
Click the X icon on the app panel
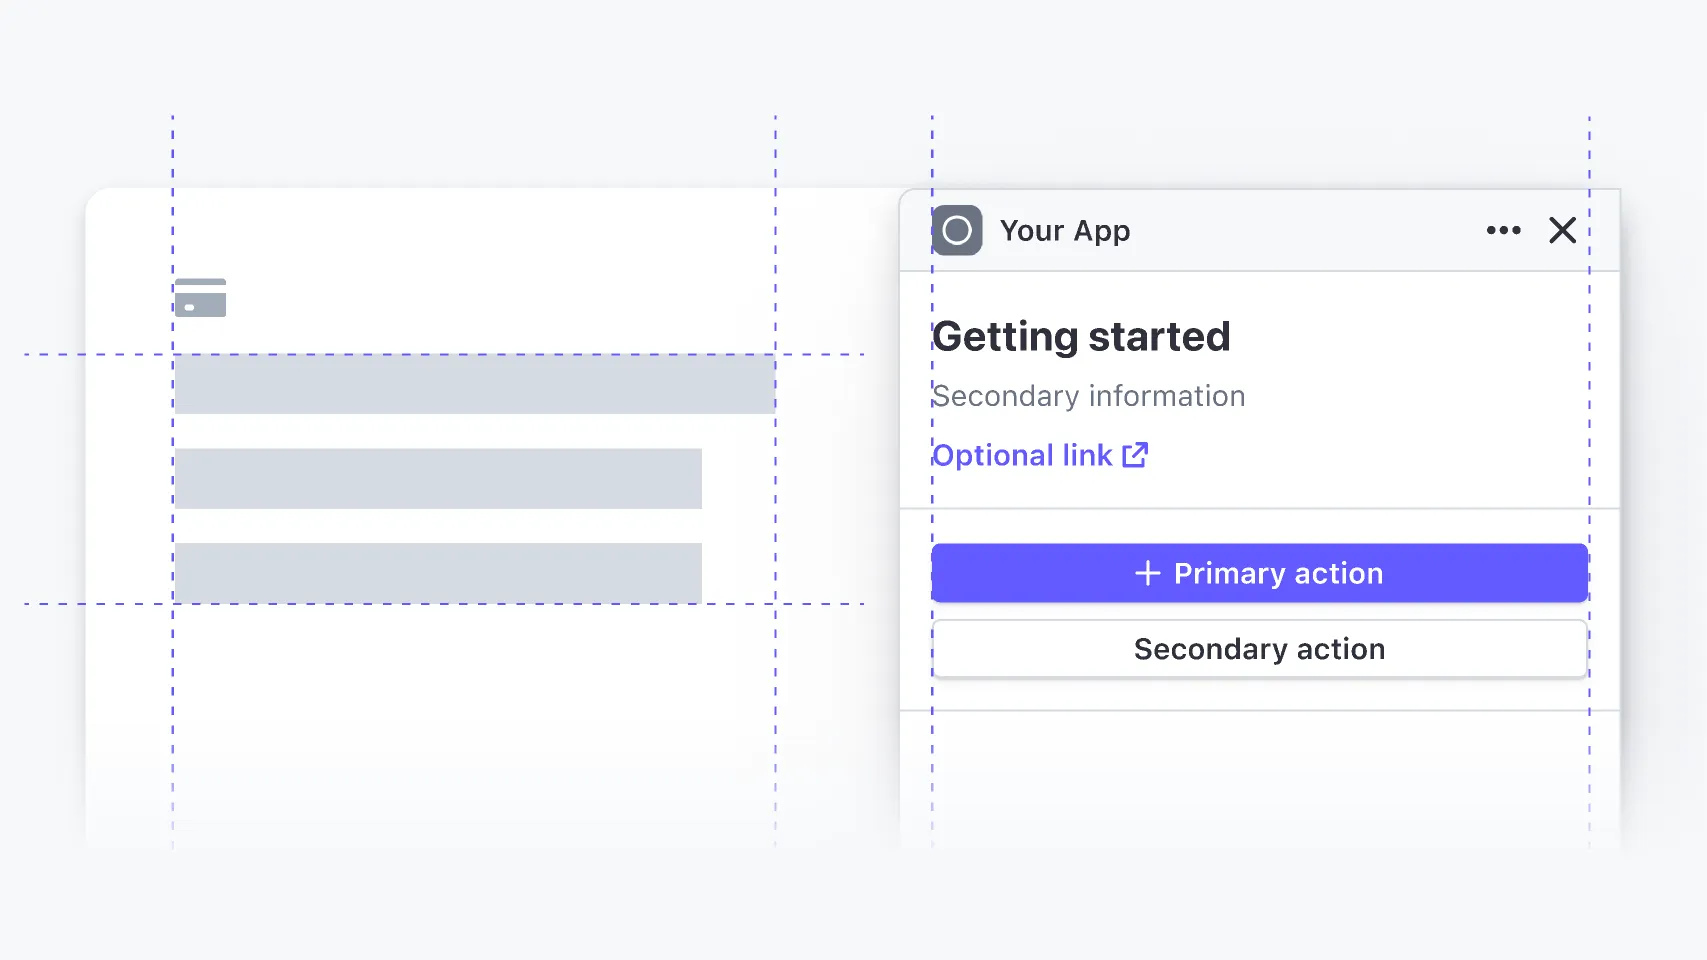click(x=1562, y=230)
